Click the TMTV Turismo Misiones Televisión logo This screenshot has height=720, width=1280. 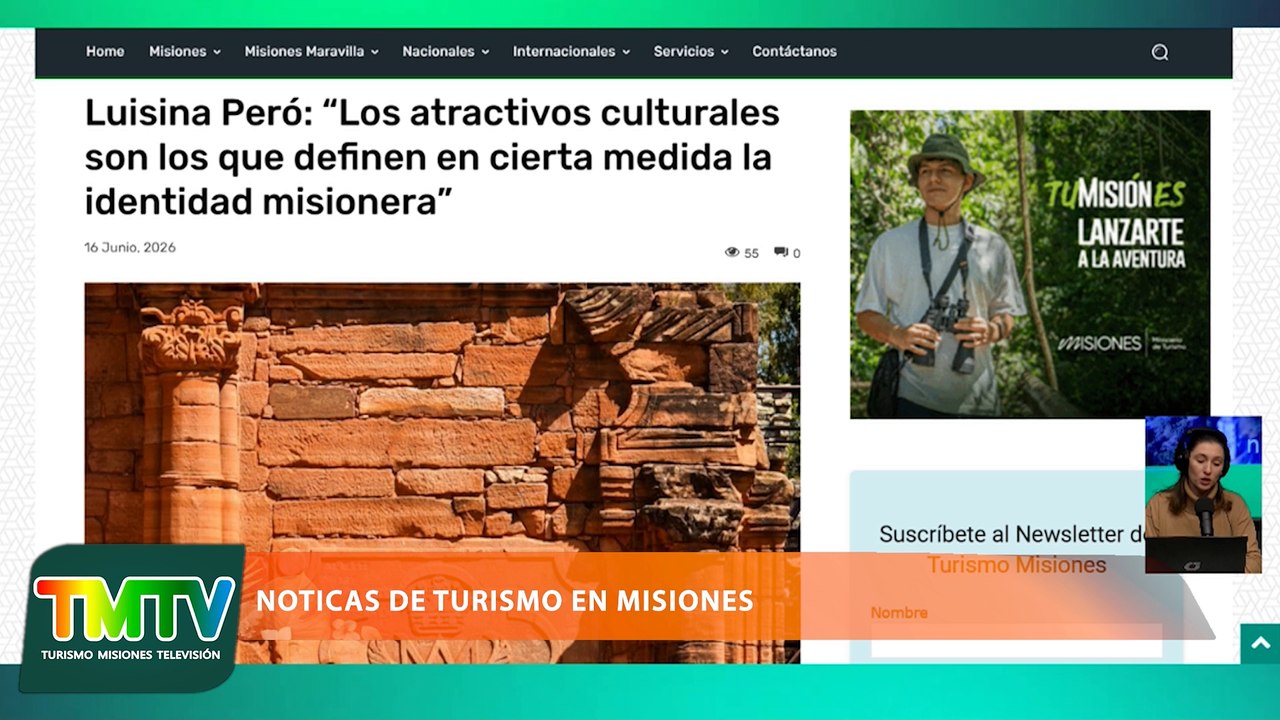pyautogui.click(x=133, y=618)
